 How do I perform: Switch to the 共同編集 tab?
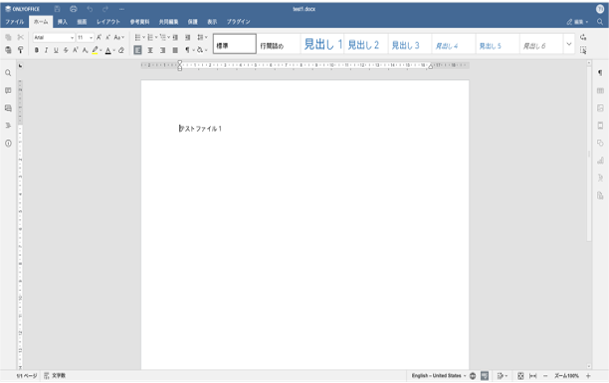169,22
